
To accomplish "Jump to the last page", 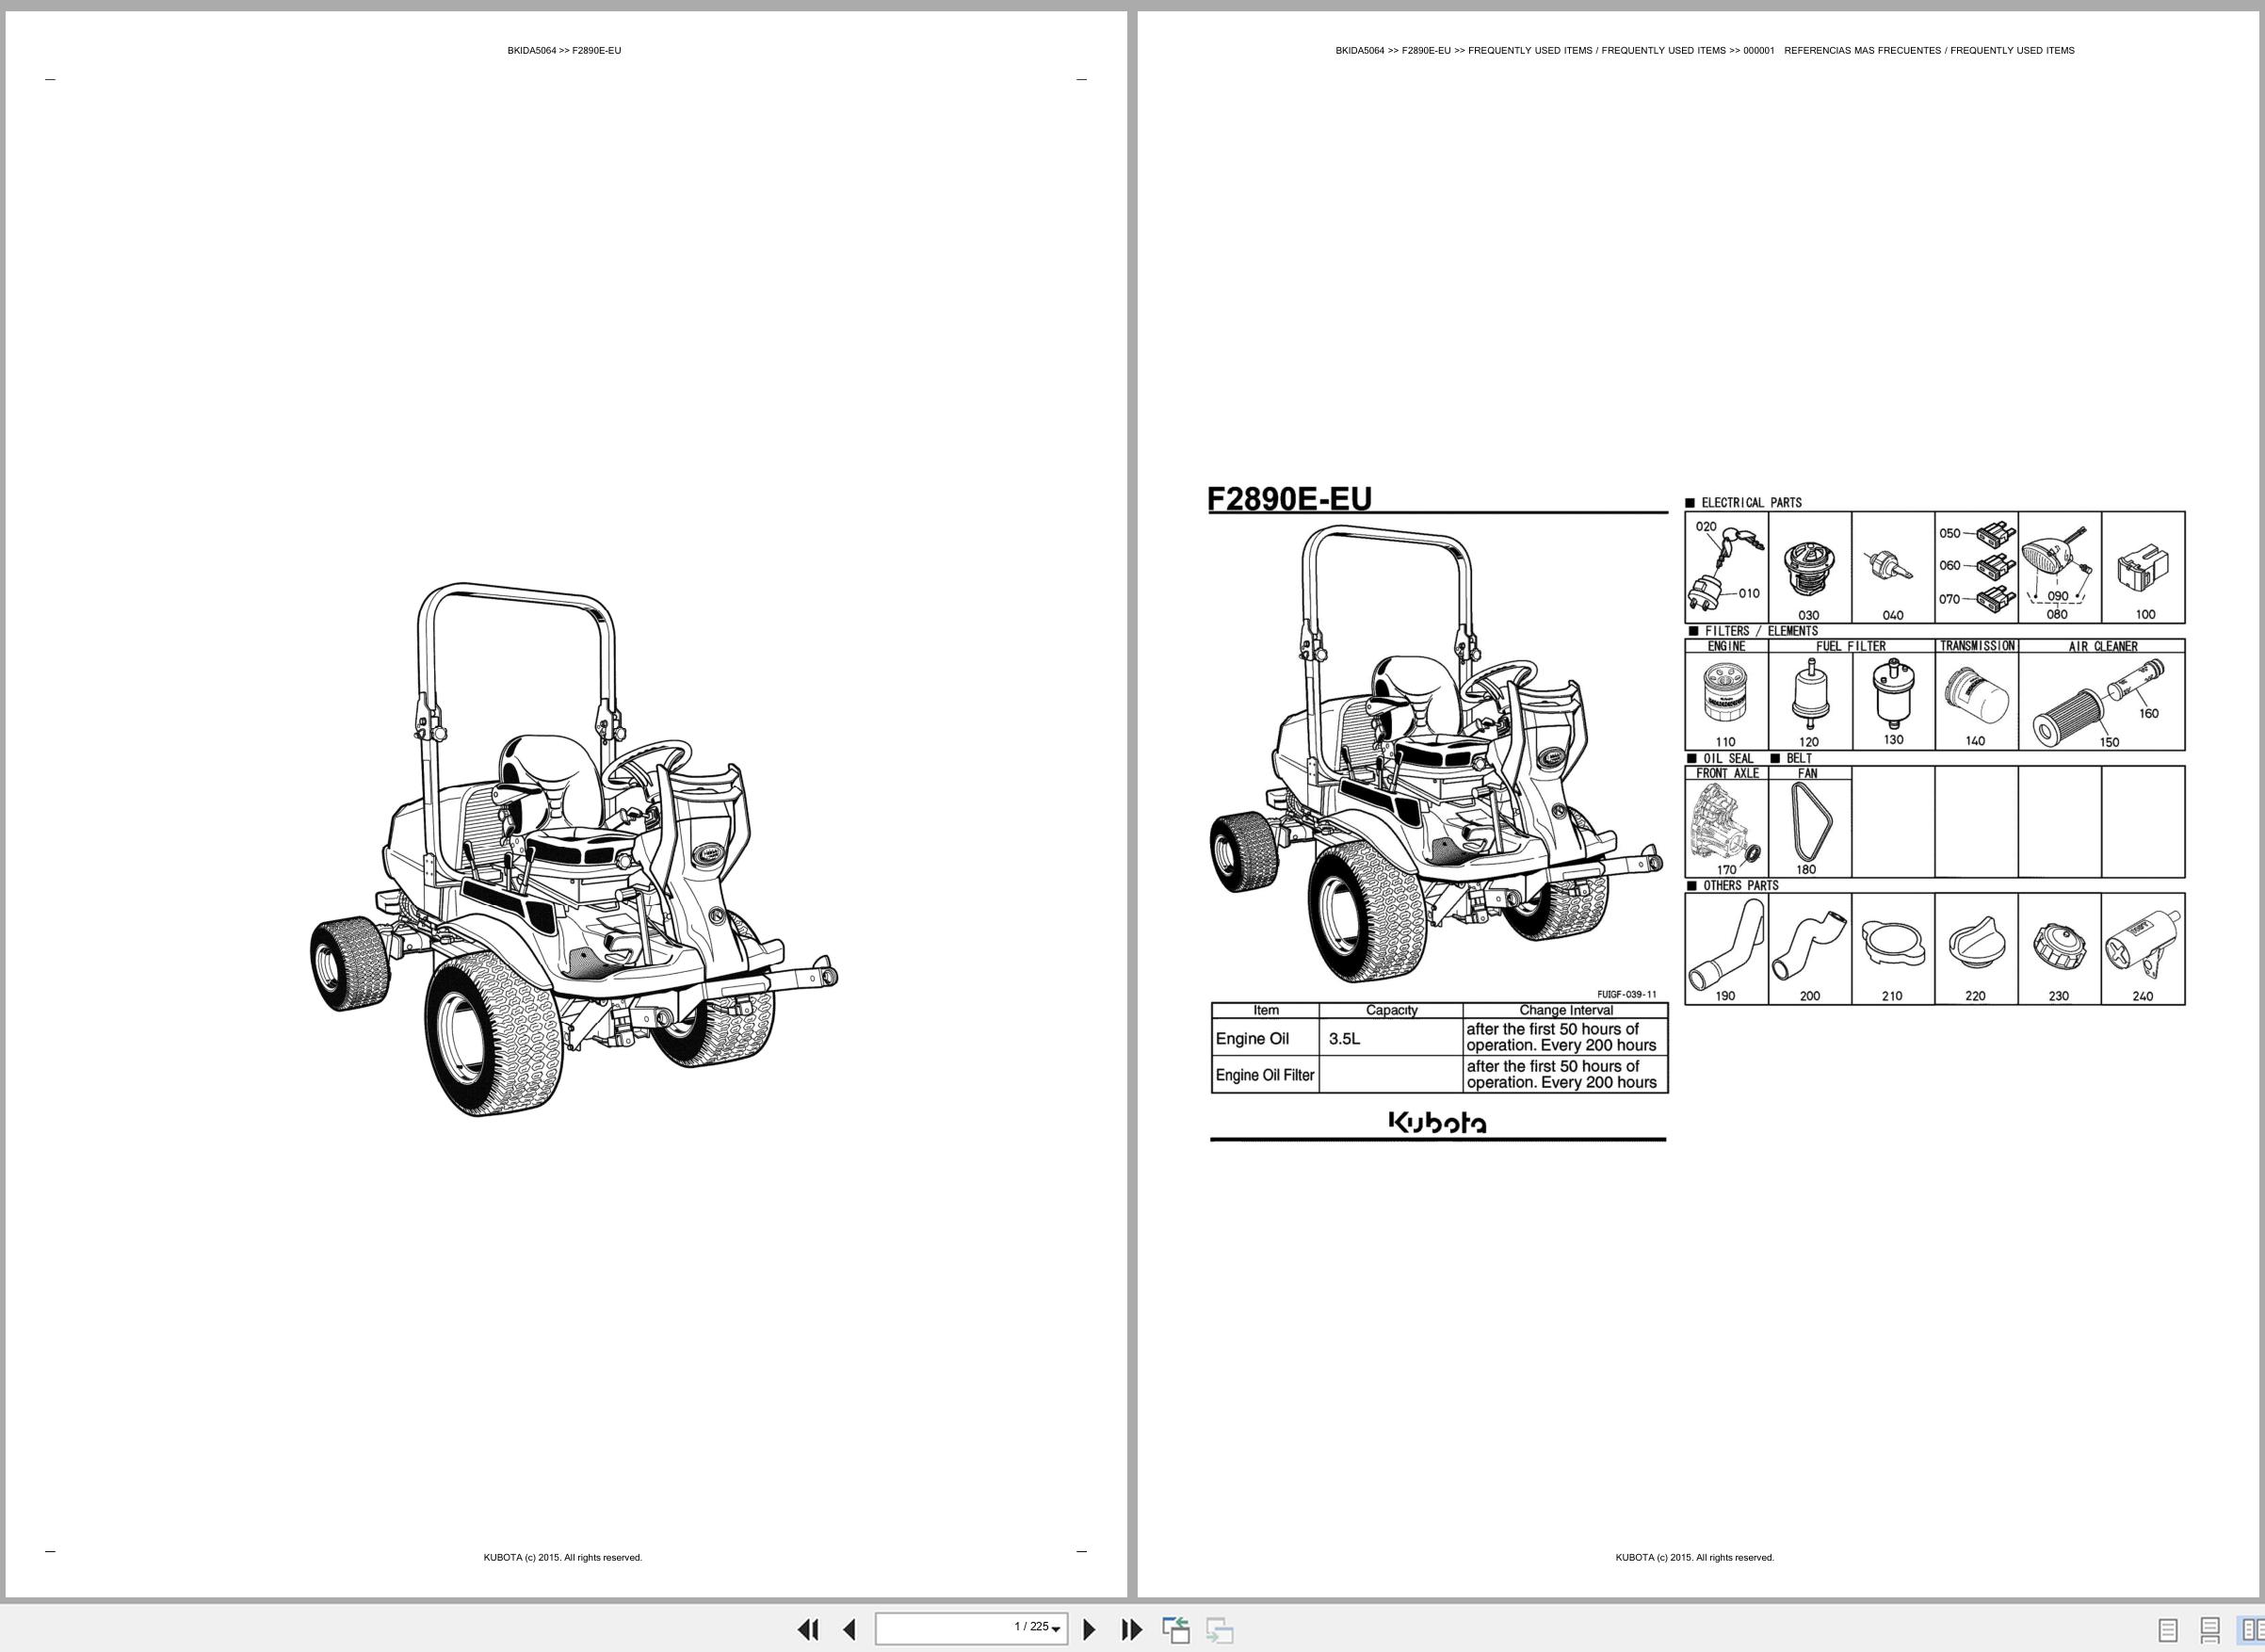I will 1131,1629.
